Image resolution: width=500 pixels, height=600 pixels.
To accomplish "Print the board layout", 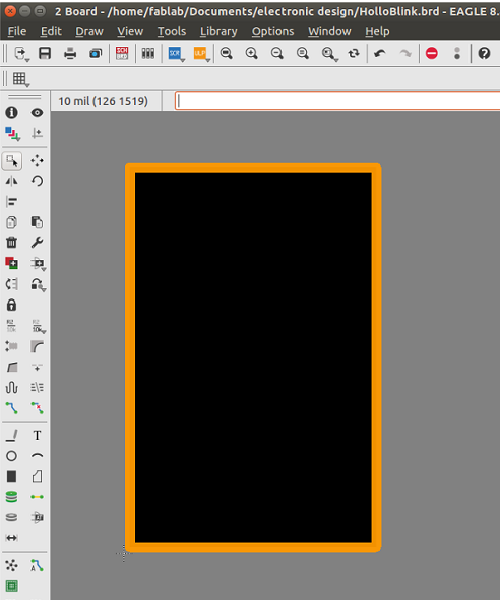I will (x=70, y=53).
